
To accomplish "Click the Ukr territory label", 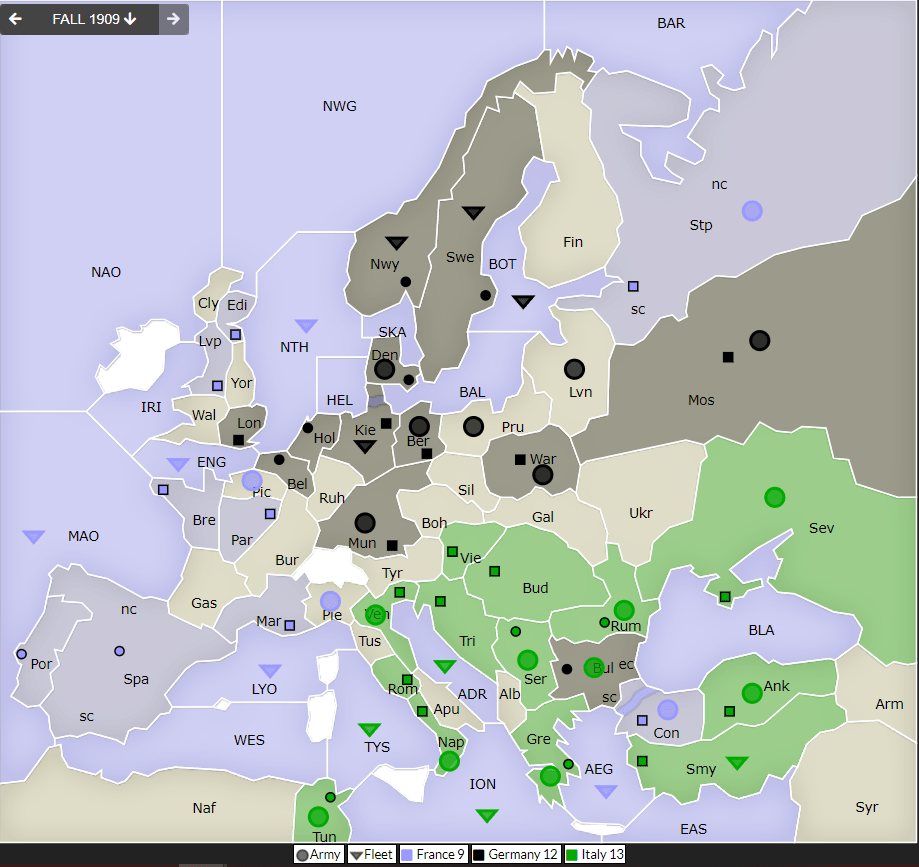I will [641, 513].
